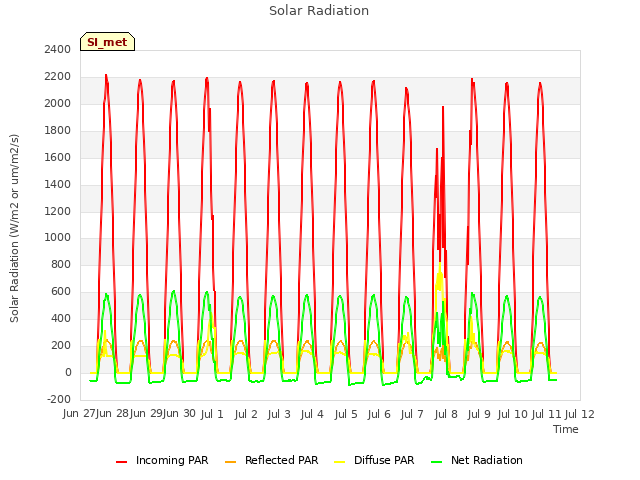Click the Jul 6 x-axis date label
Viewport: 640px width, 480px height.
click(379, 414)
